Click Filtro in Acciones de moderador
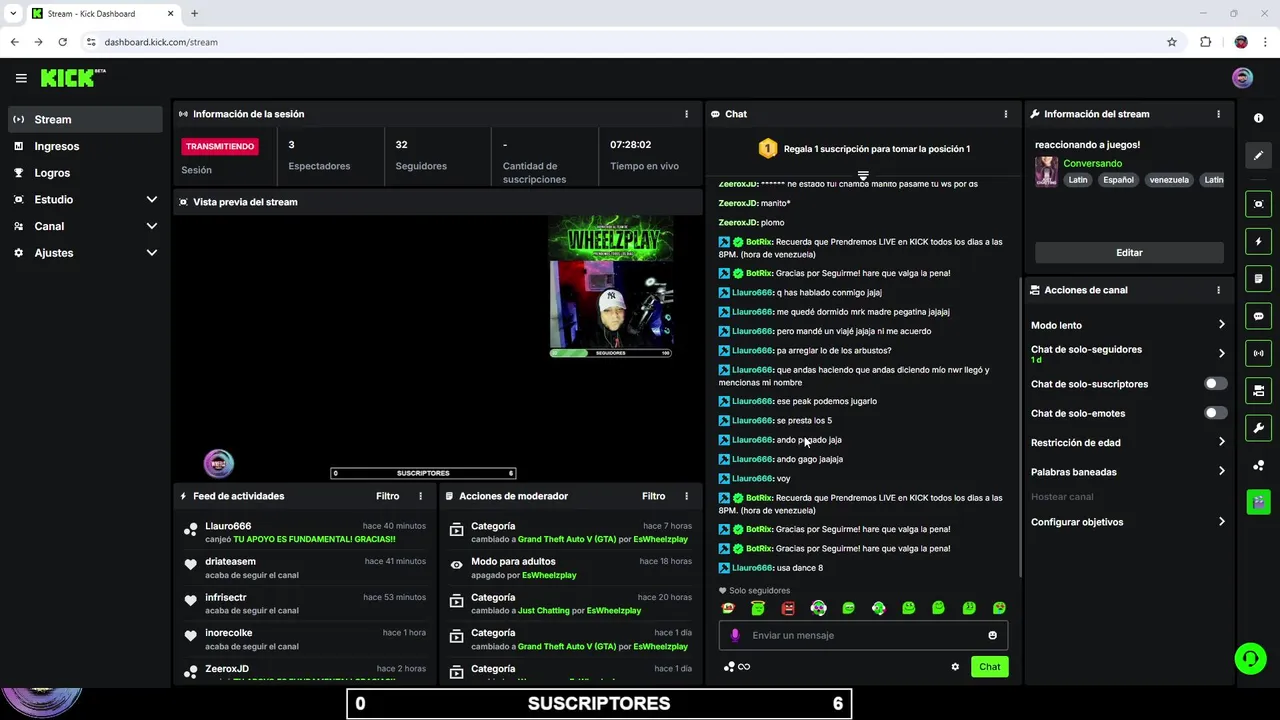Viewport: 1280px width, 720px height. coord(653,496)
